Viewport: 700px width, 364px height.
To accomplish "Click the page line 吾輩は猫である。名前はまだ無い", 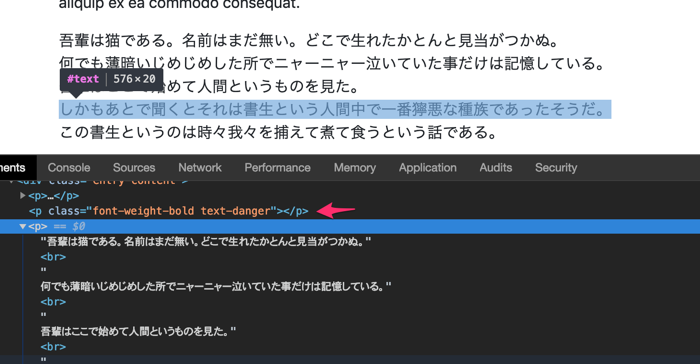I will pyautogui.click(x=309, y=41).
